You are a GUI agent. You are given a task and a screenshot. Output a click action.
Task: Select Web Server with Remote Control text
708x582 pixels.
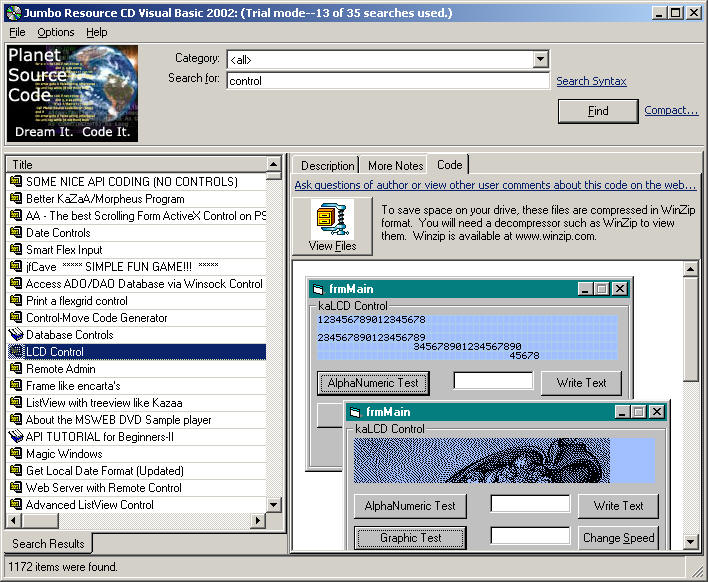104,488
